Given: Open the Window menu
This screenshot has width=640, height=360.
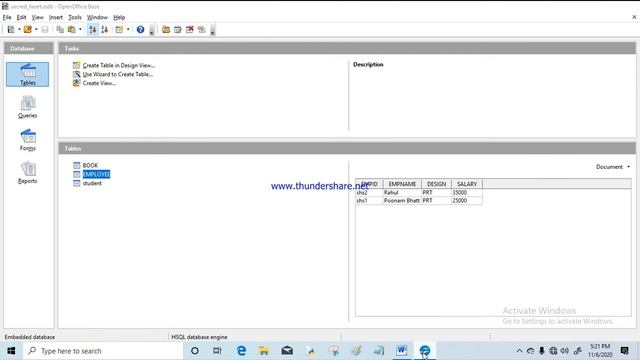Looking at the screenshot, I should (97, 17).
